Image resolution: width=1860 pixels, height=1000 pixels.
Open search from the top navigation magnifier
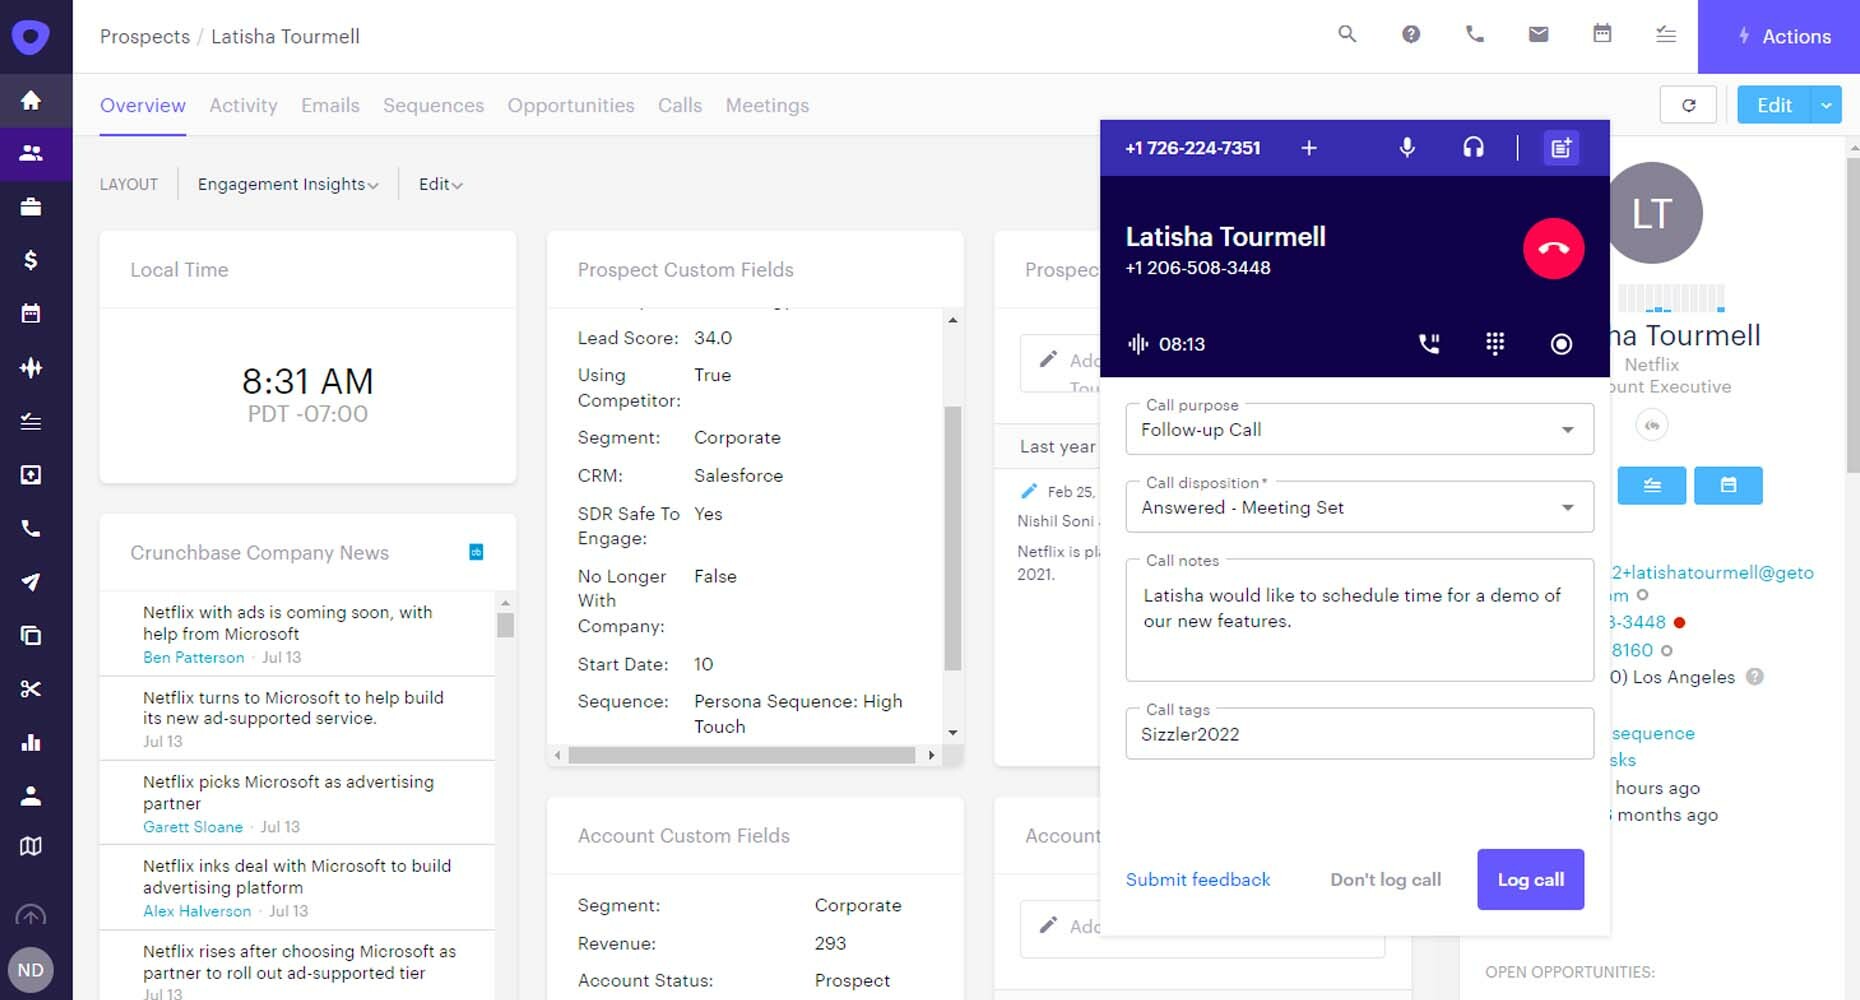click(1347, 33)
